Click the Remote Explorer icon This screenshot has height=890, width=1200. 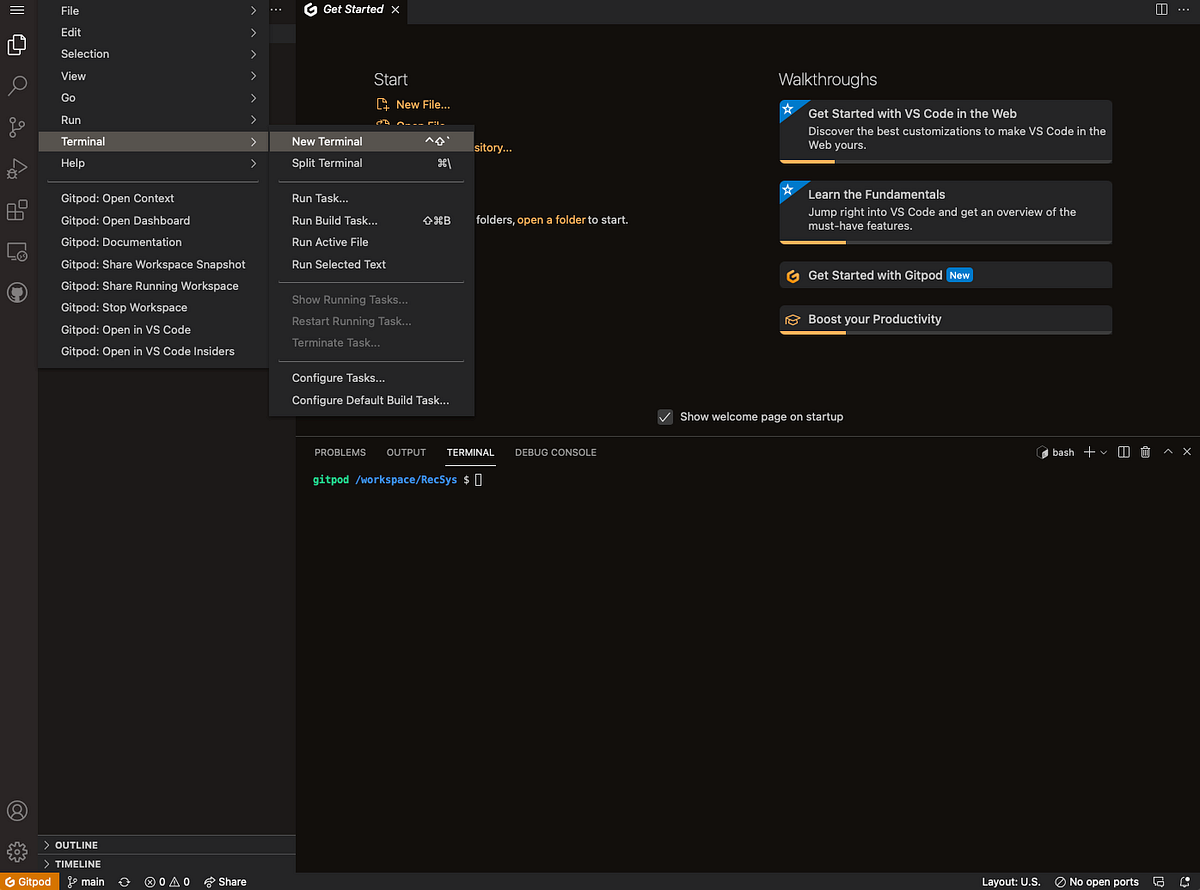[x=16, y=252]
